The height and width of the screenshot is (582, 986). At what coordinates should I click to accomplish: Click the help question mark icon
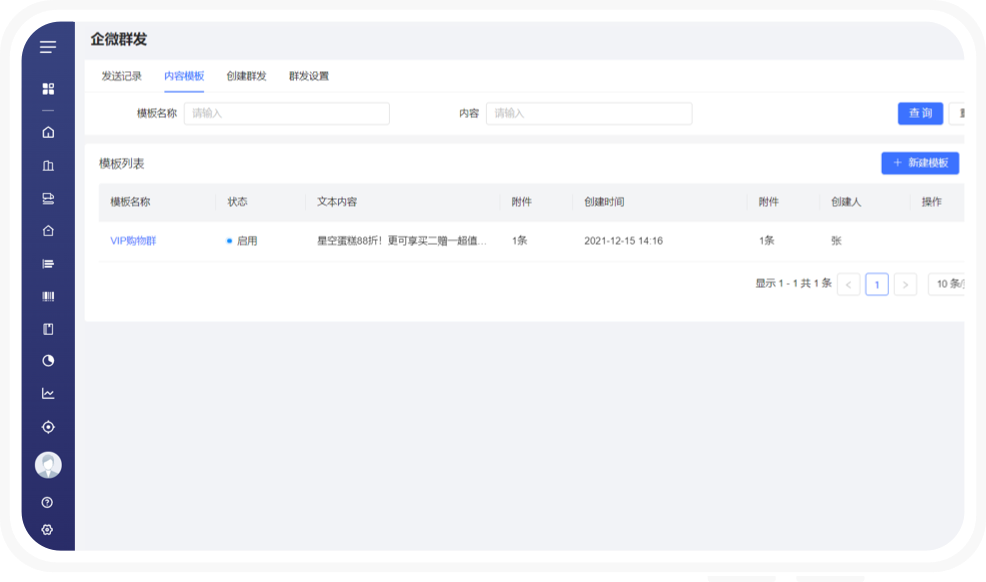point(47,502)
